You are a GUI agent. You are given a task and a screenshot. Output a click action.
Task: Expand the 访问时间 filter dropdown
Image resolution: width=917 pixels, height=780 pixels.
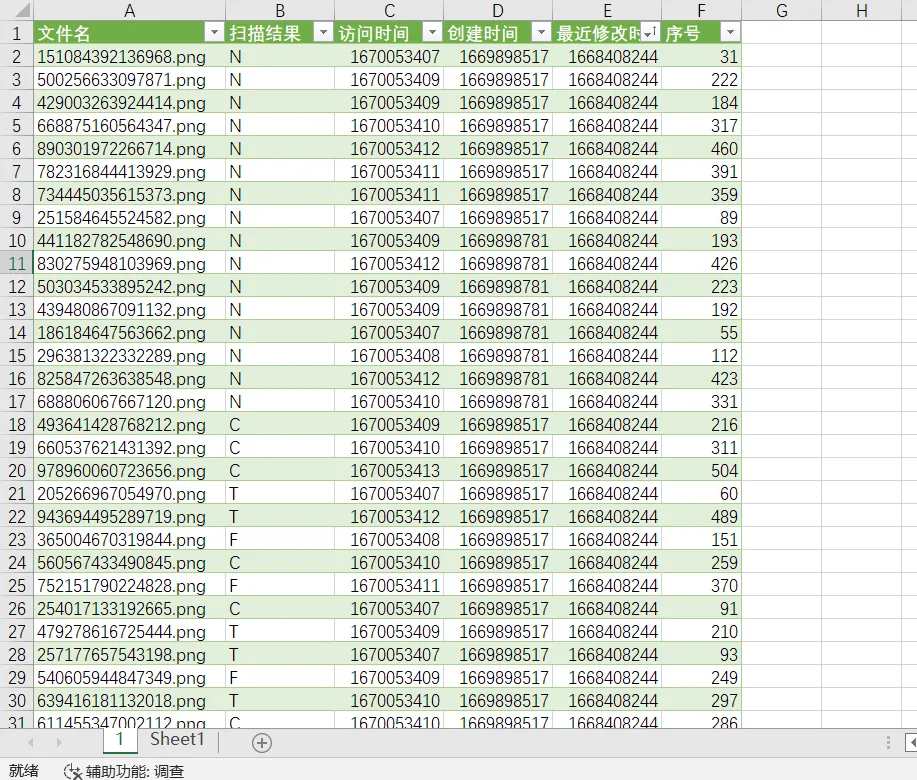(432, 33)
